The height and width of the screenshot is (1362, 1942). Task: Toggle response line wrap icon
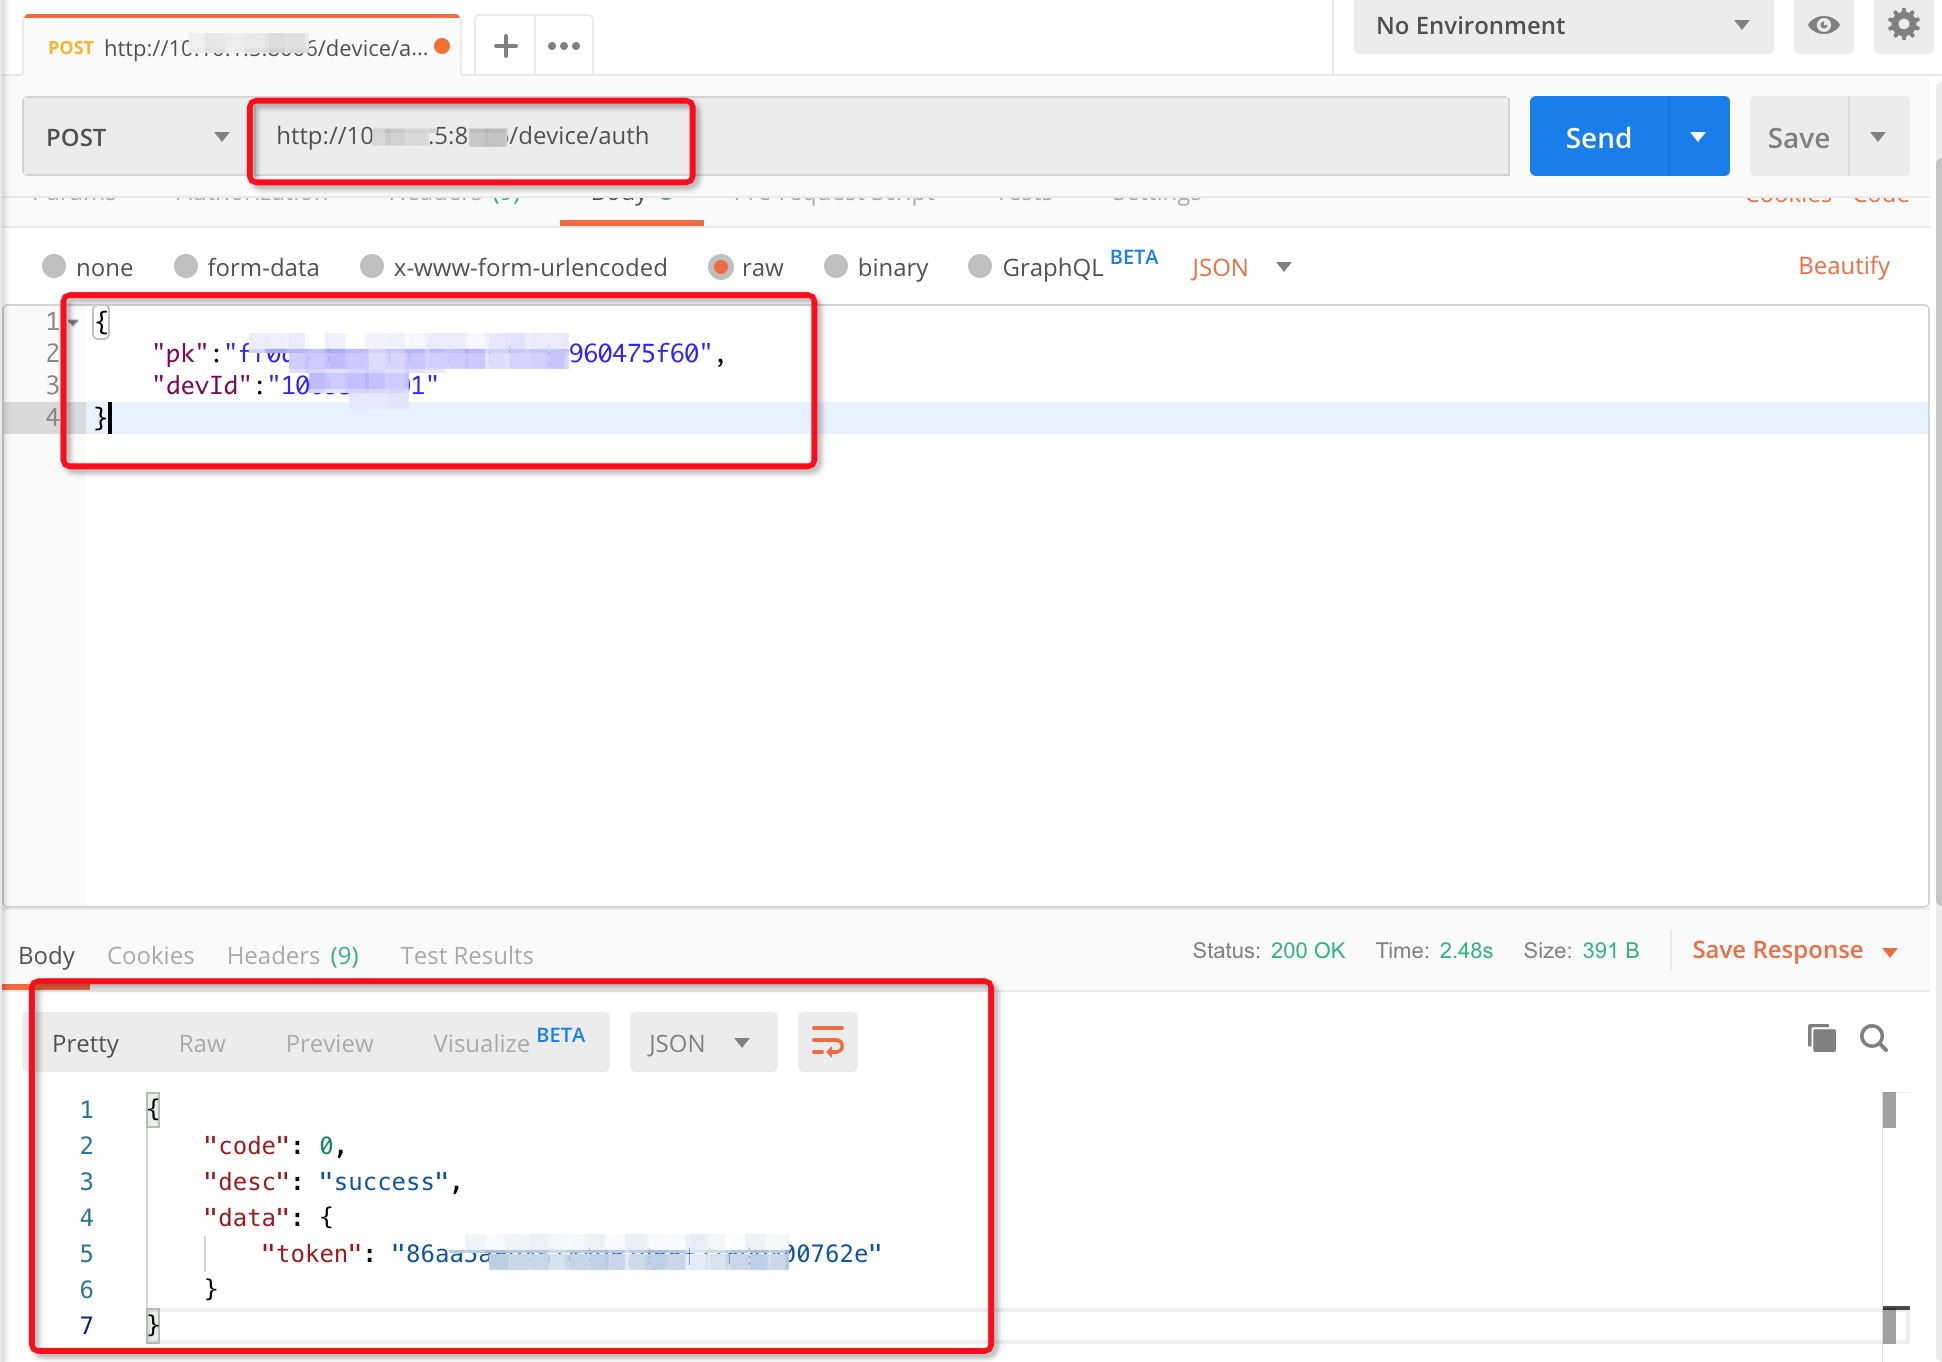pyautogui.click(x=827, y=1043)
